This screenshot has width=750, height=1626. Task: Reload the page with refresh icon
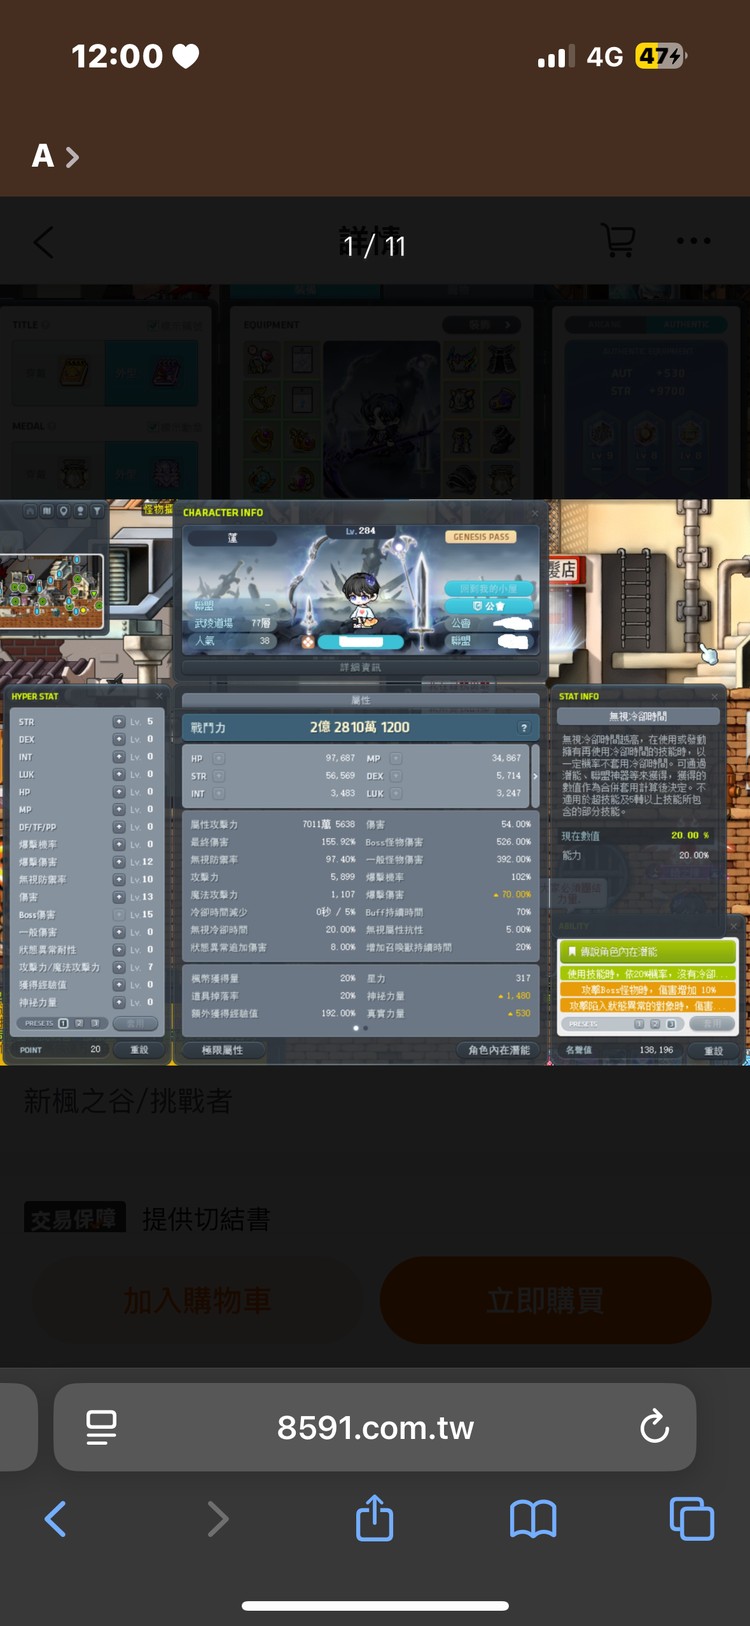coord(654,1427)
